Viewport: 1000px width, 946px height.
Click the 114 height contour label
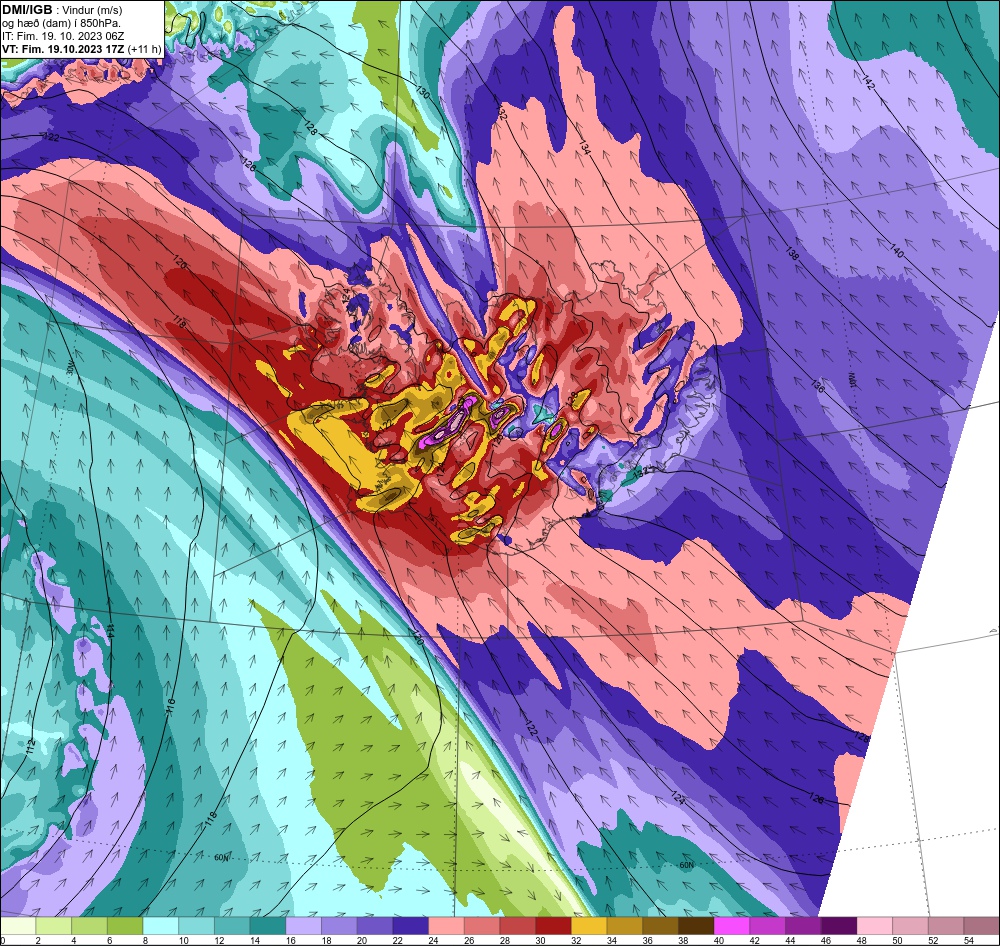click(x=110, y=632)
